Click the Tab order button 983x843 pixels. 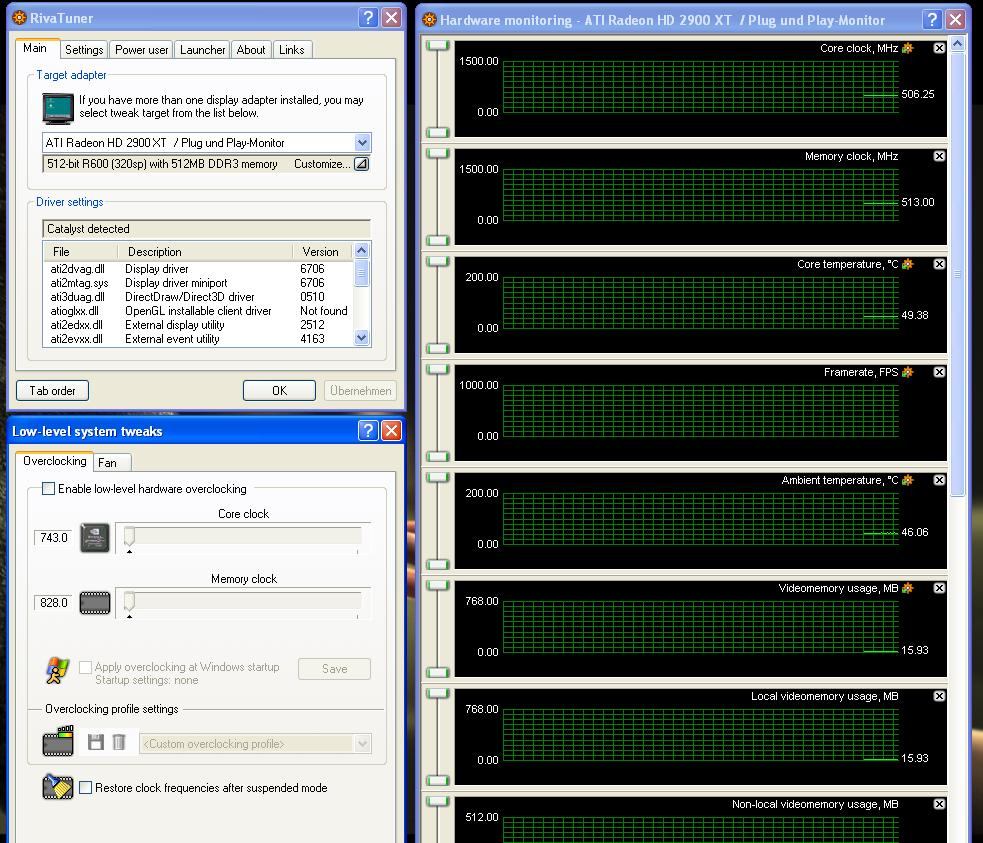click(x=53, y=390)
